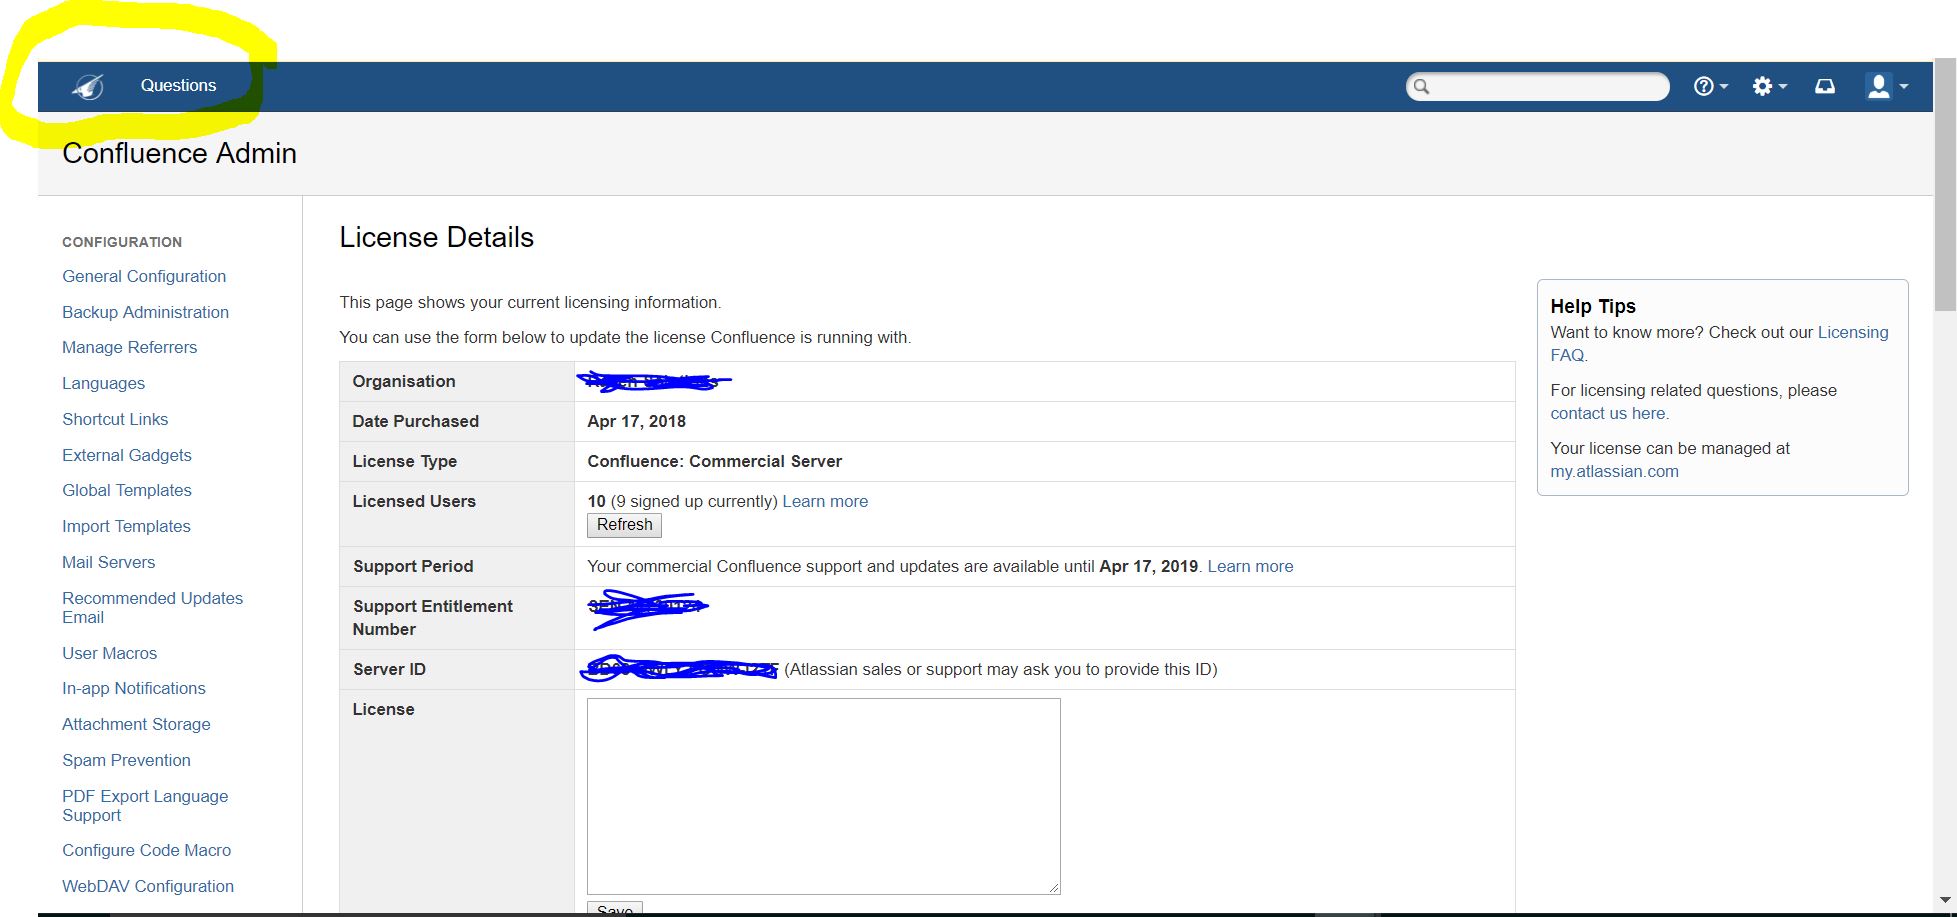1957x917 pixels.
Task: Open Backup Administration settings
Action: [x=145, y=312]
